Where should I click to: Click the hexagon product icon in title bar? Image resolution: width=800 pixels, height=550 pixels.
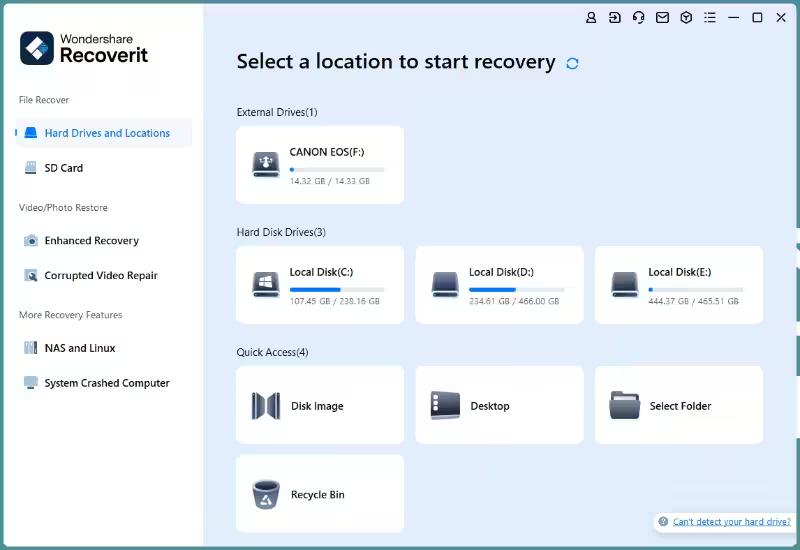click(686, 18)
